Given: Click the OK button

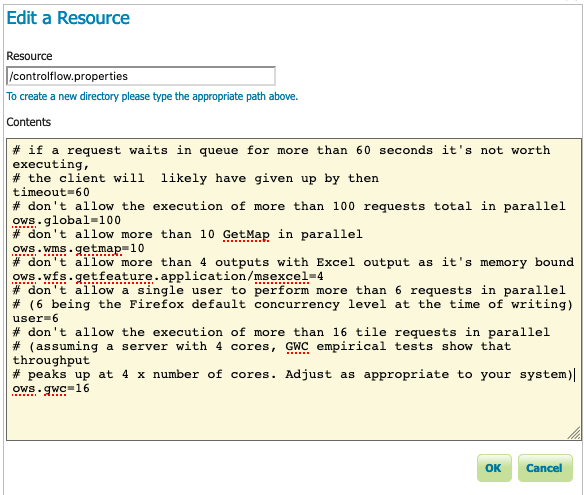Looking at the screenshot, I should click(494, 468).
